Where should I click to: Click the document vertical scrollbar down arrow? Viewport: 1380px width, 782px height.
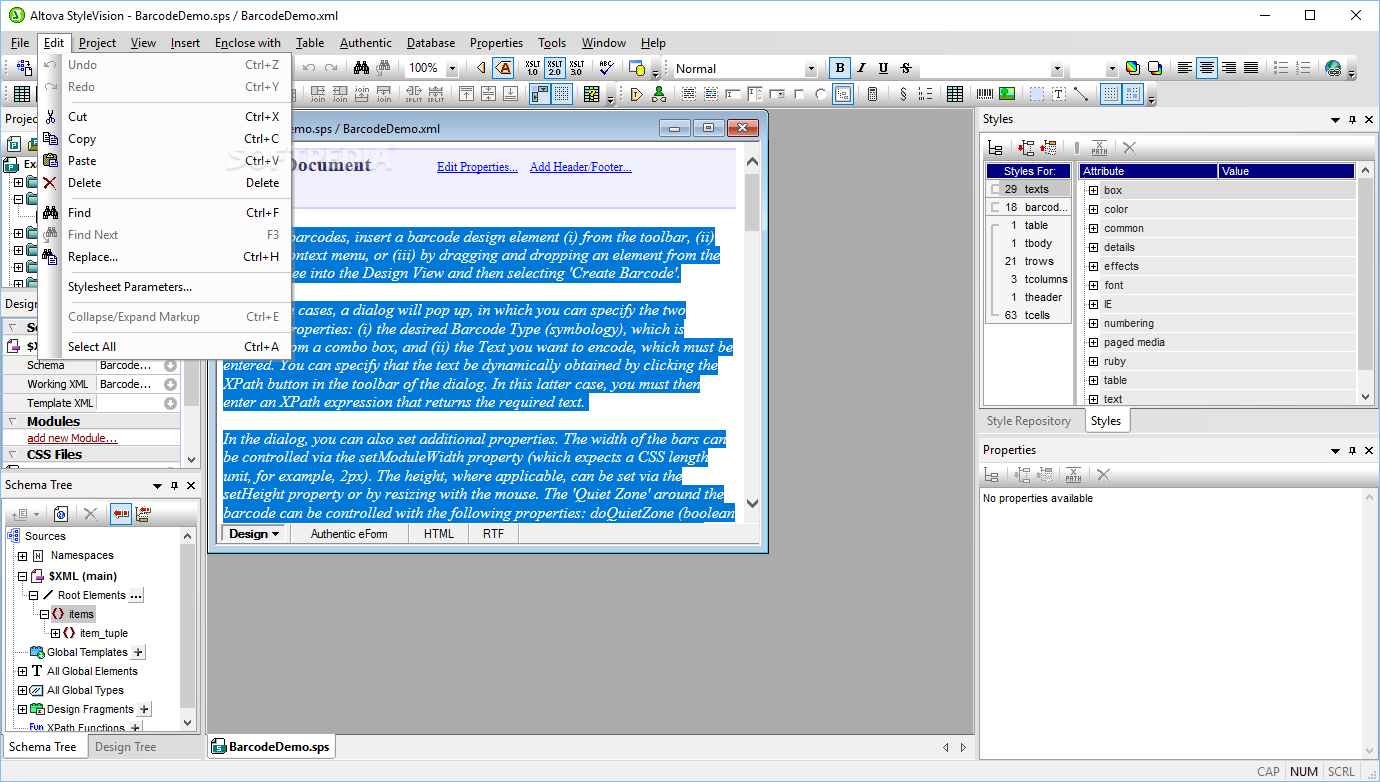coord(753,504)
